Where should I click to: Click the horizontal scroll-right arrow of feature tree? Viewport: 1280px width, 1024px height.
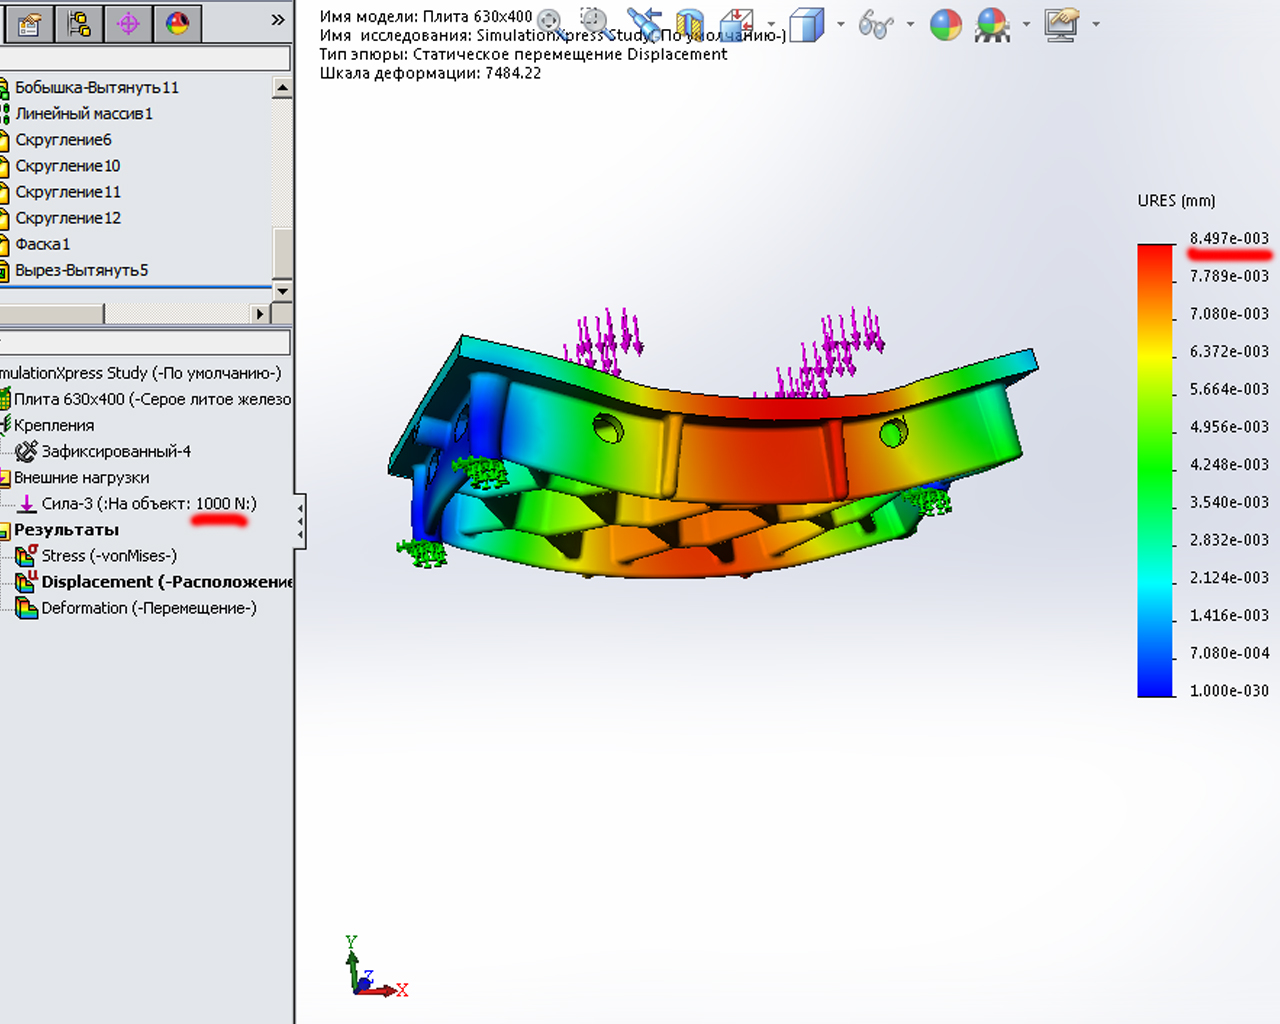pyautogui.click(x=260, y=314)
